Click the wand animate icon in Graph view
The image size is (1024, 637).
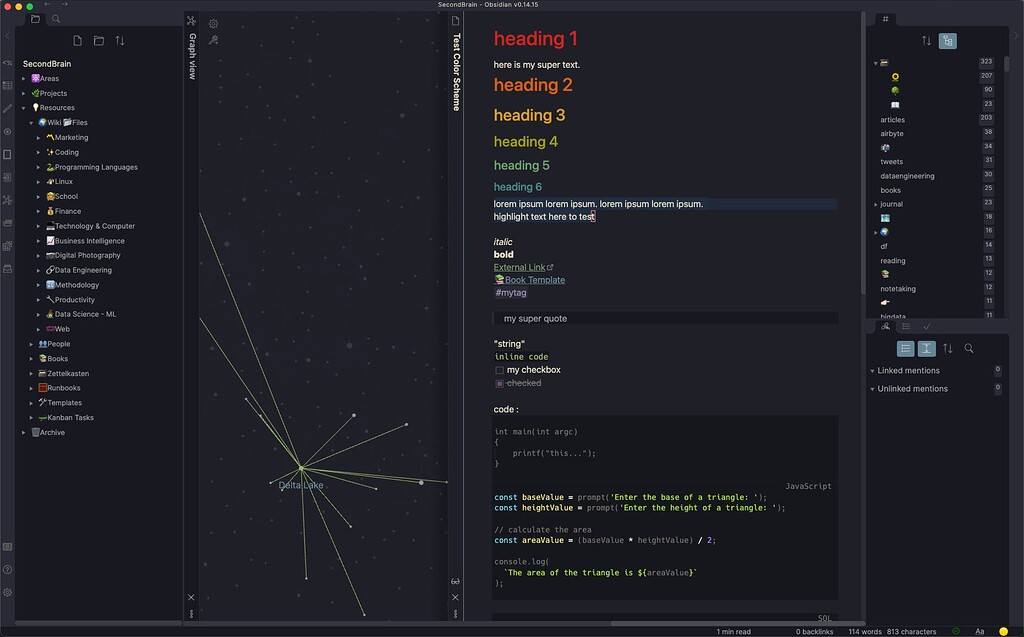coord(214,41)
